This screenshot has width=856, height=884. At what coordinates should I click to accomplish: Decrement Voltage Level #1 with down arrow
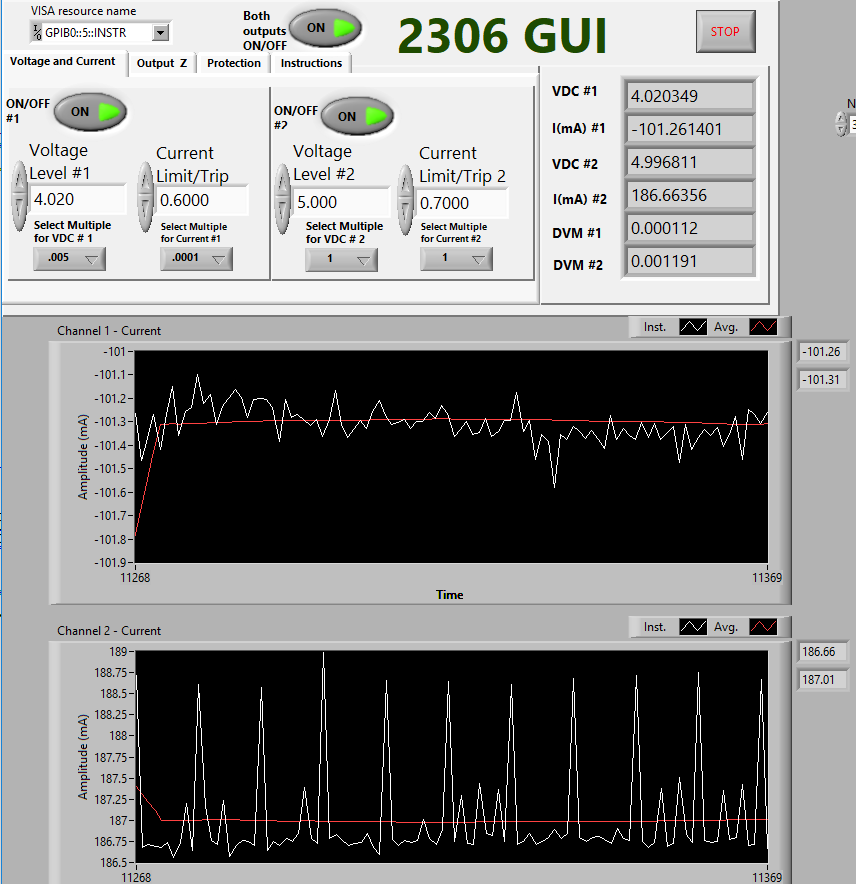20,214
